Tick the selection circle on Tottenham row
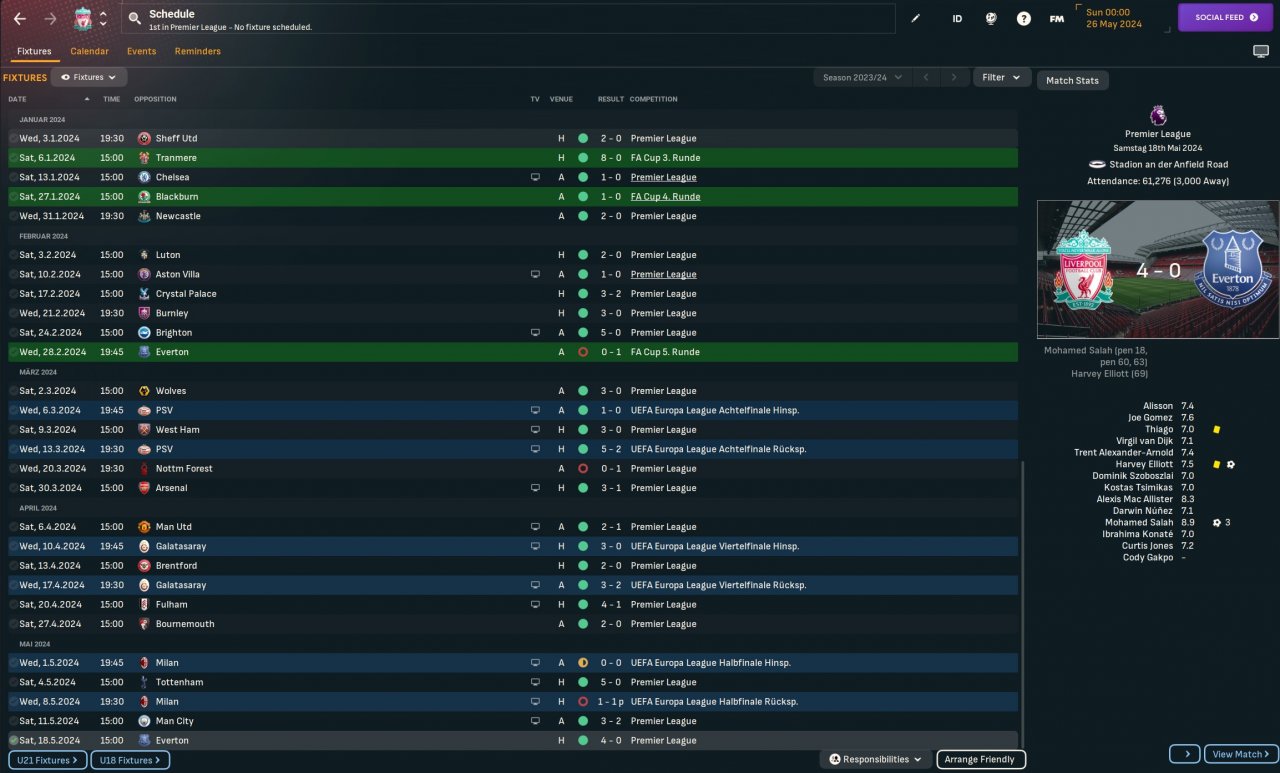 [13, 682]
